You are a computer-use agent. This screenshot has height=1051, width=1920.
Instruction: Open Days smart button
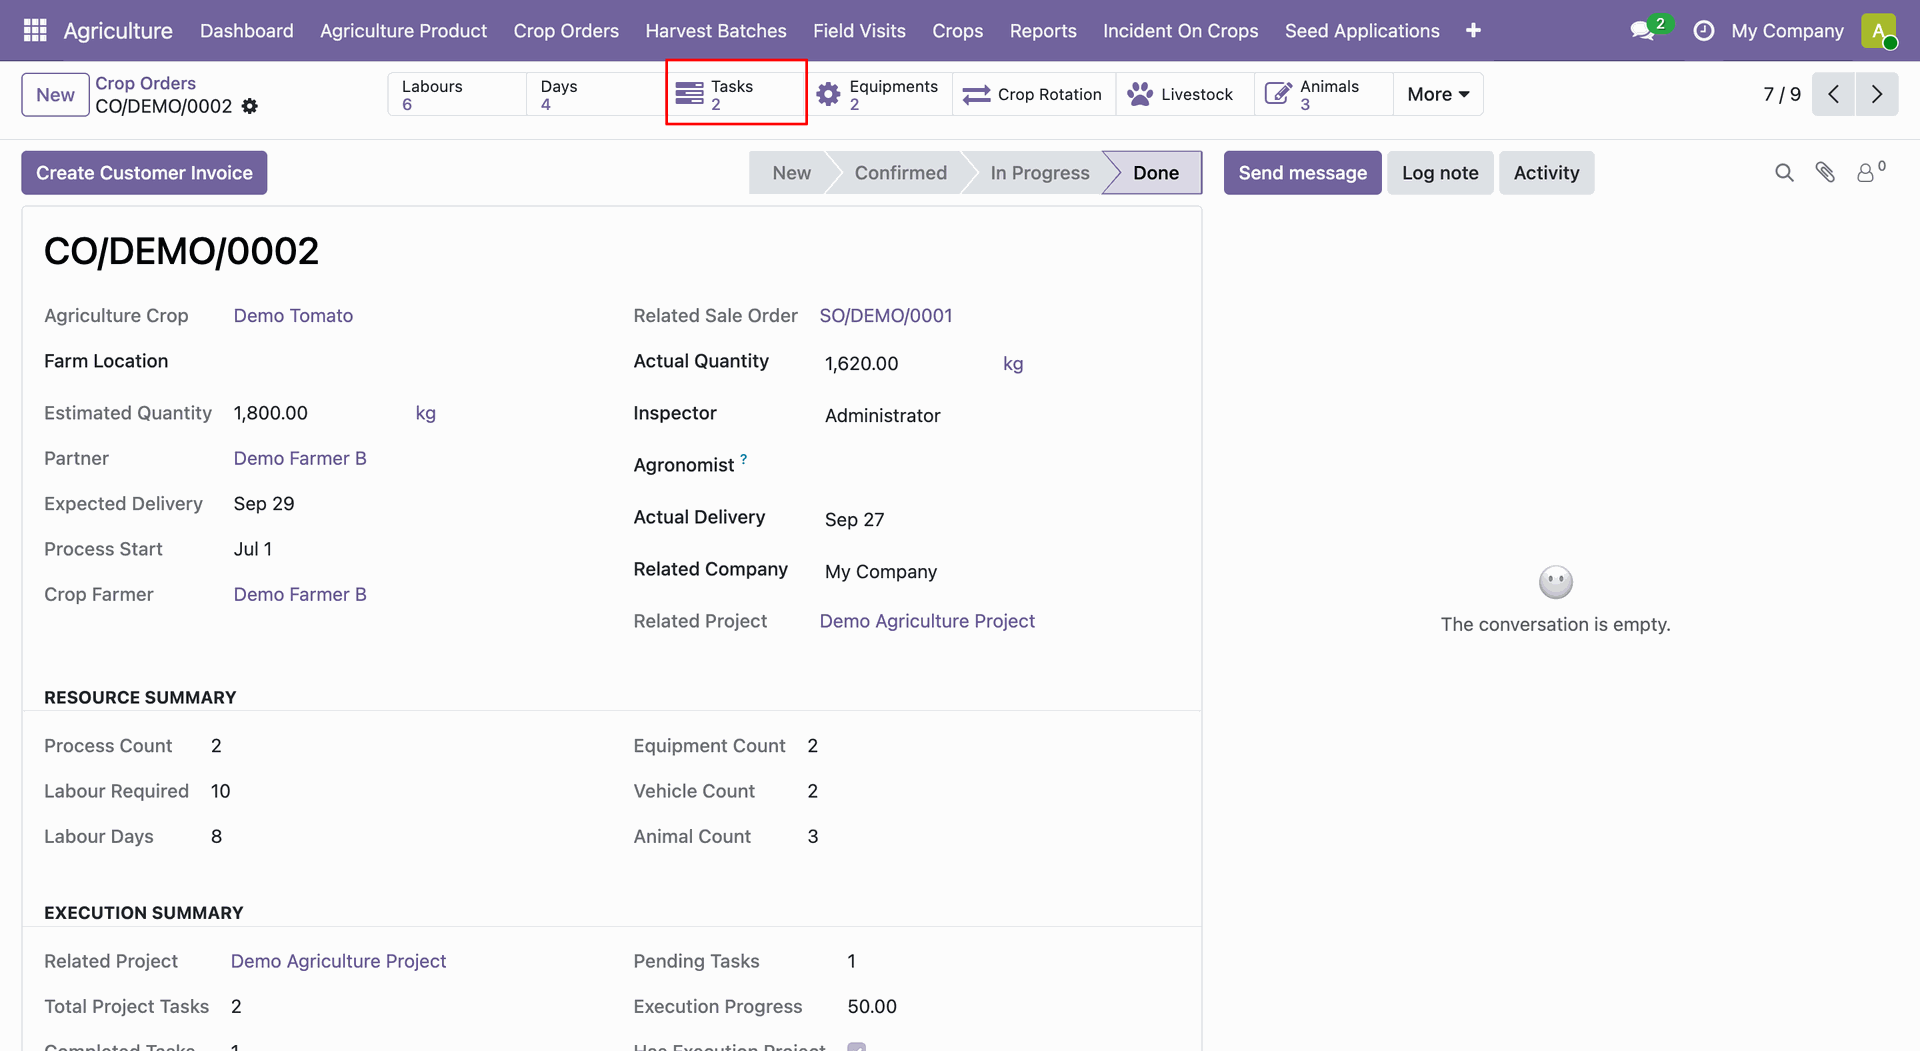[596, 94]
